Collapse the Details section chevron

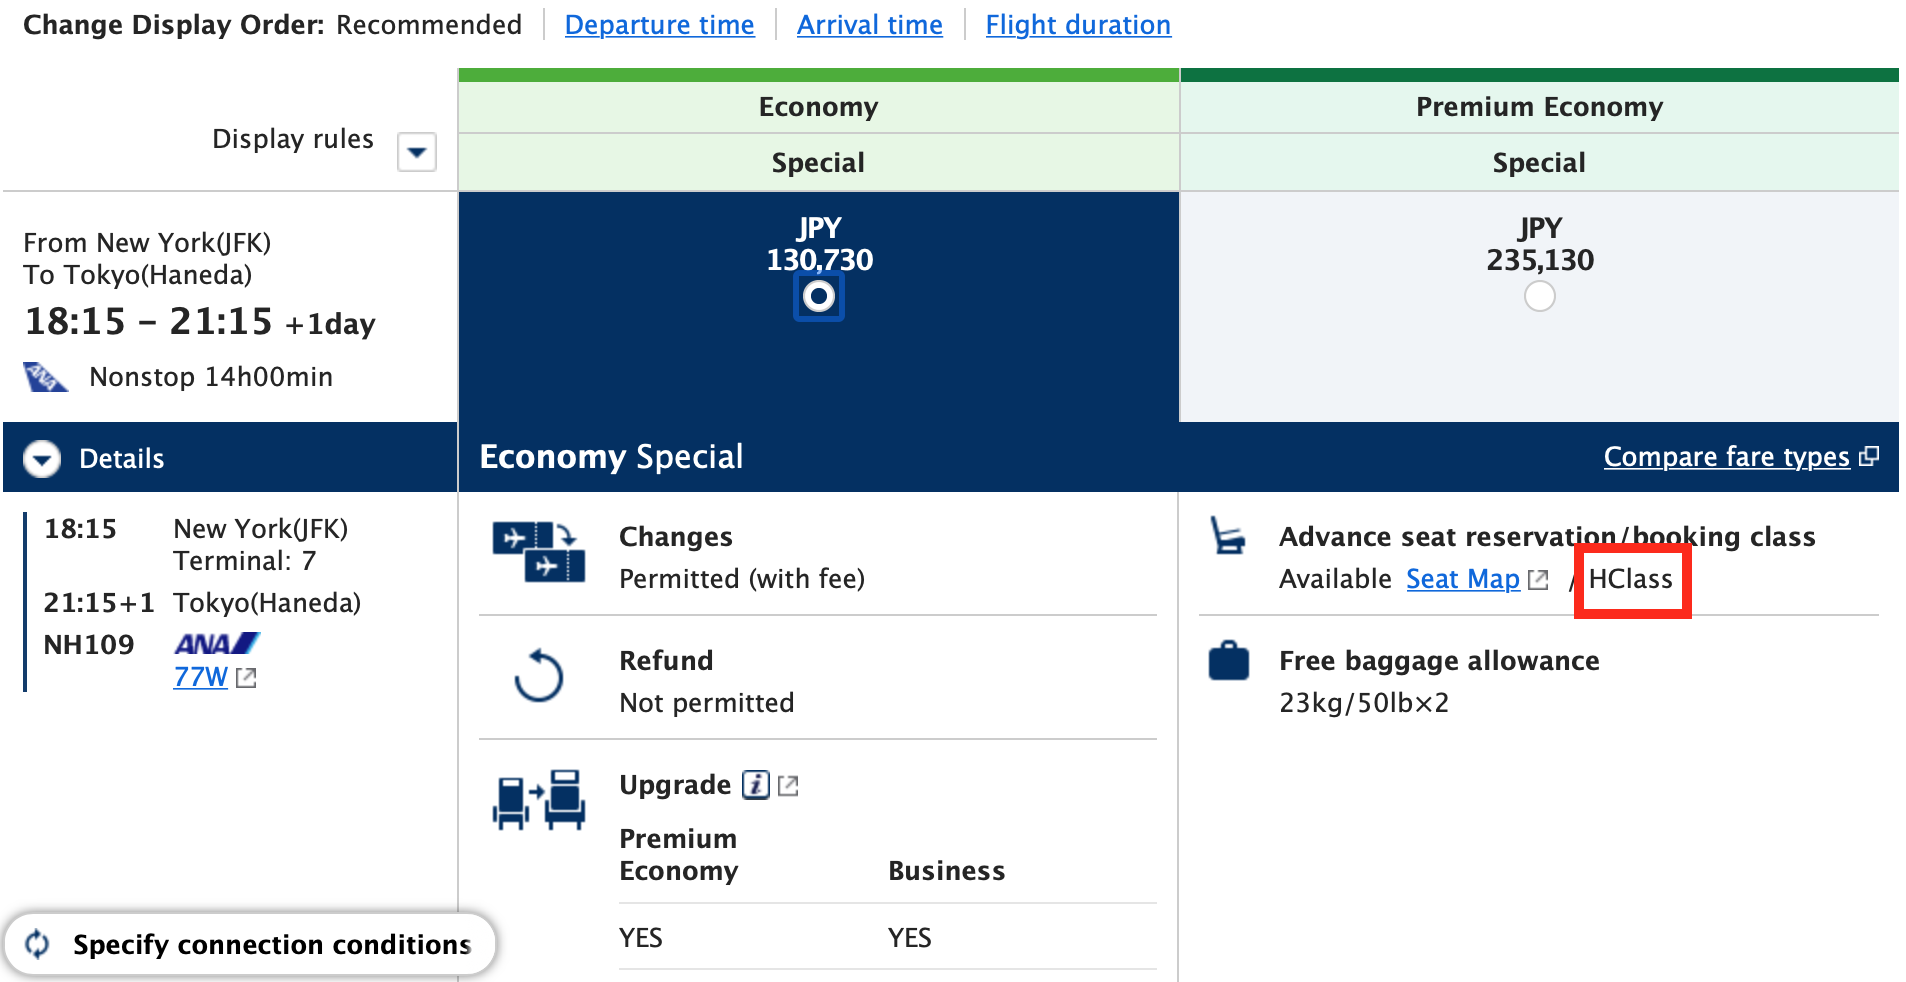tap(41, 458)
